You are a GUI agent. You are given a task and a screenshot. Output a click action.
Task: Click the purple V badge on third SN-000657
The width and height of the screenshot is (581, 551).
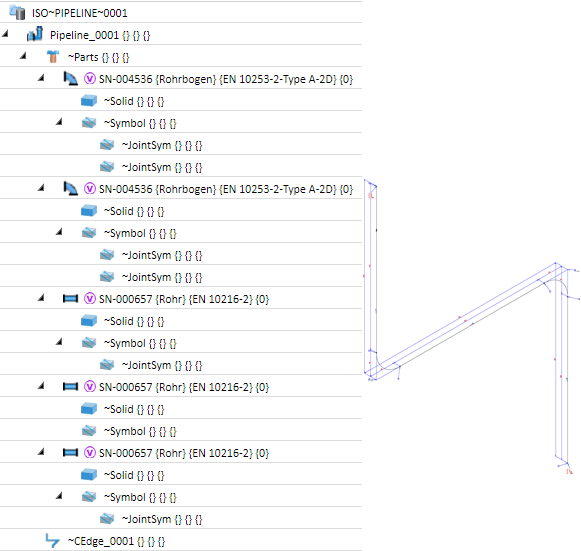(90, 453)
